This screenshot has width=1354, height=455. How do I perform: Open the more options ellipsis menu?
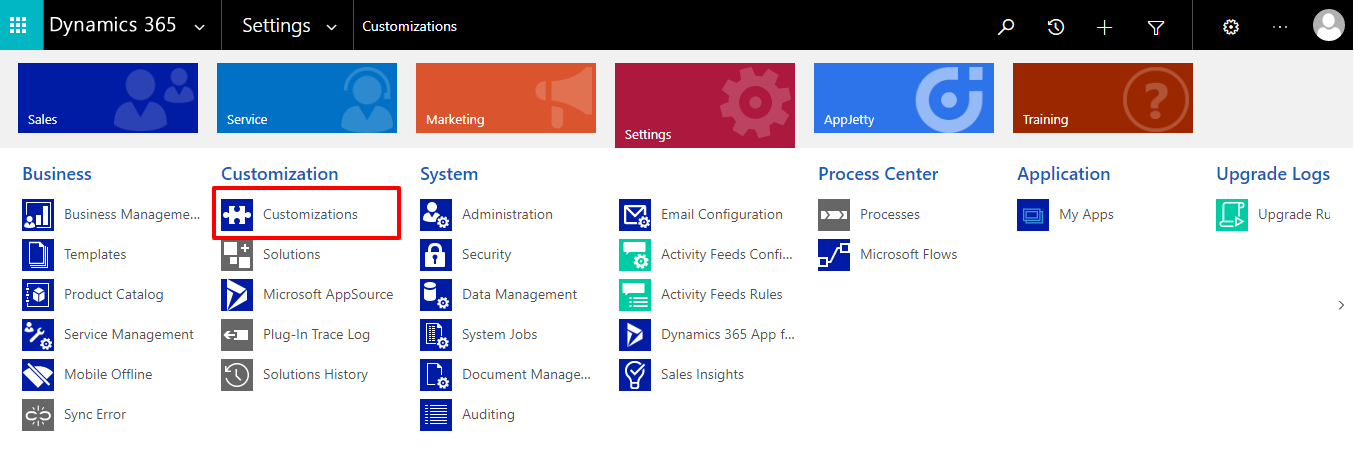(x=1280, y=27)
